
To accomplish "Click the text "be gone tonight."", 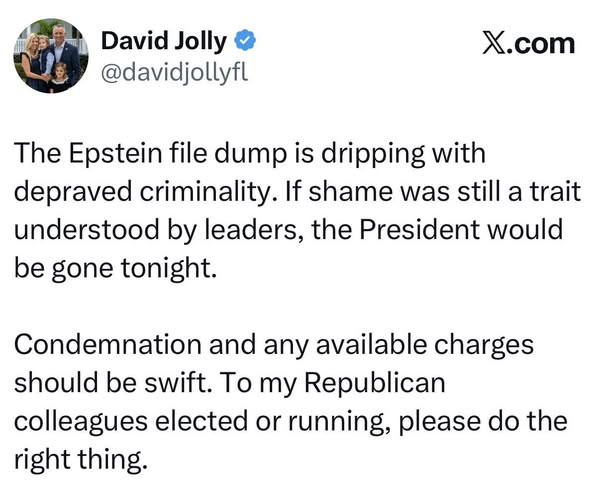I will pos(115,267).
